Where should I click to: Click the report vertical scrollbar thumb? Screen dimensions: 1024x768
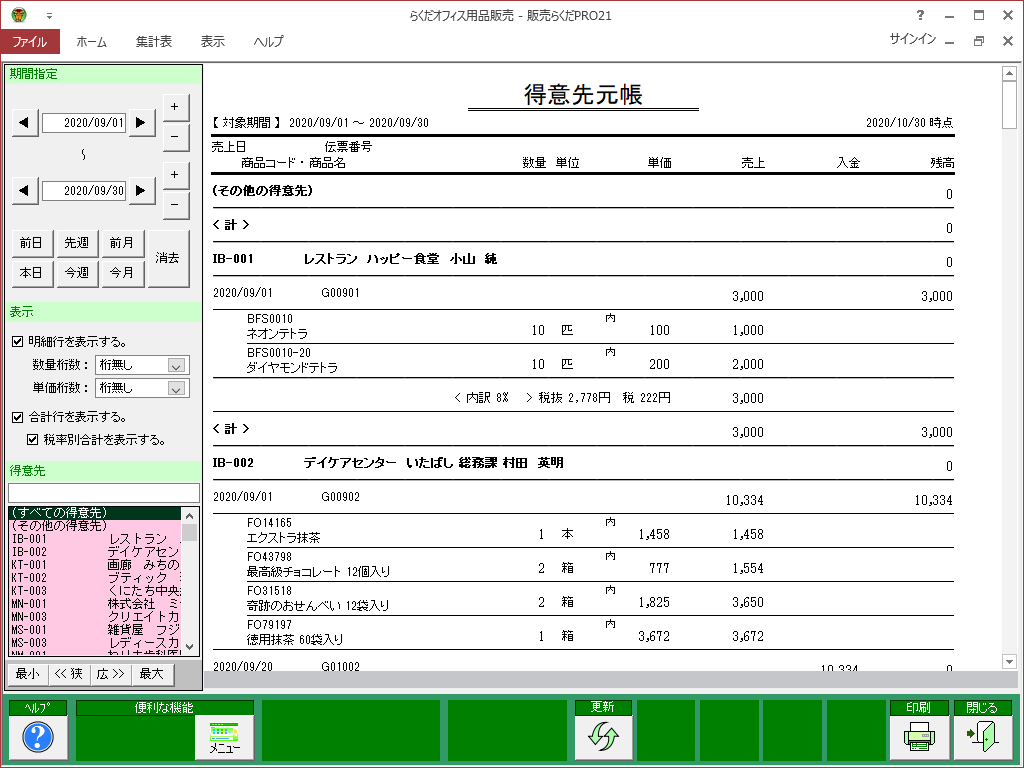click(1009, 104)
